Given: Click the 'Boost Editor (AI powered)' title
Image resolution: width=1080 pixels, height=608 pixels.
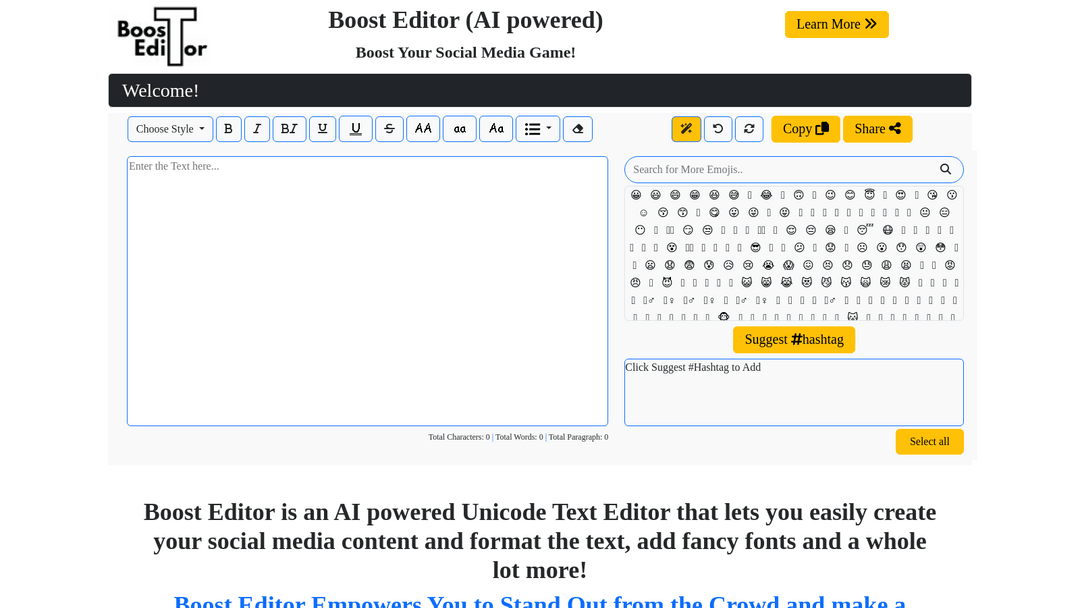Looking at the screenshot, I should click(466, 20).
